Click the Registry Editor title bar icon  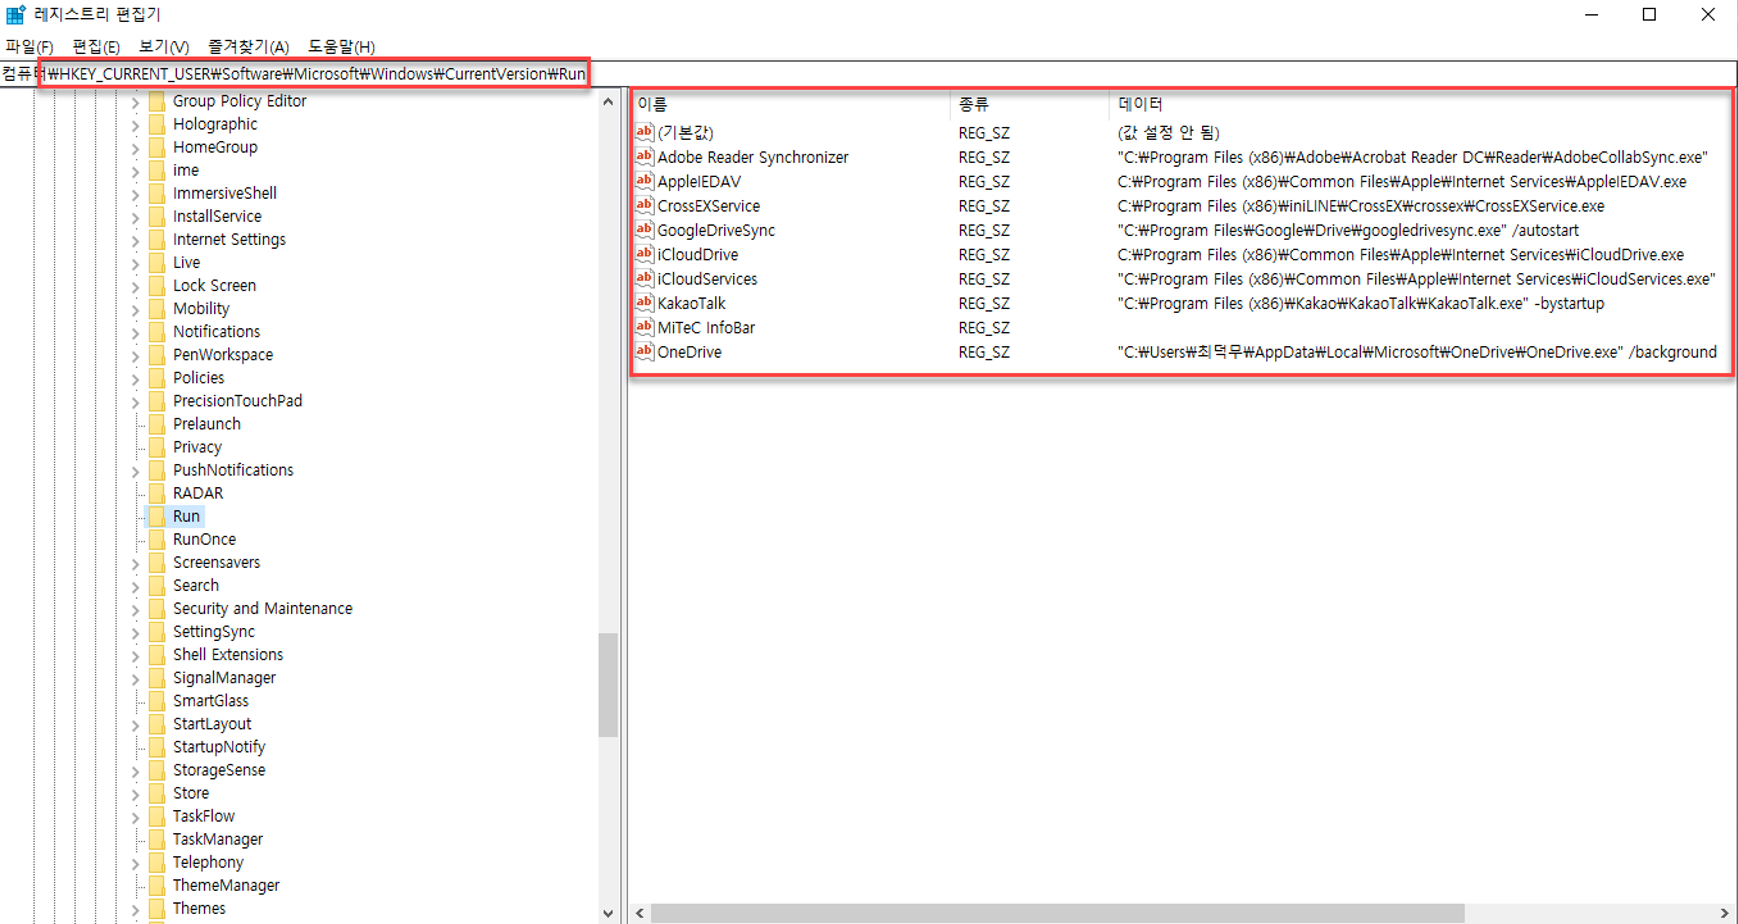coord(16,15)
